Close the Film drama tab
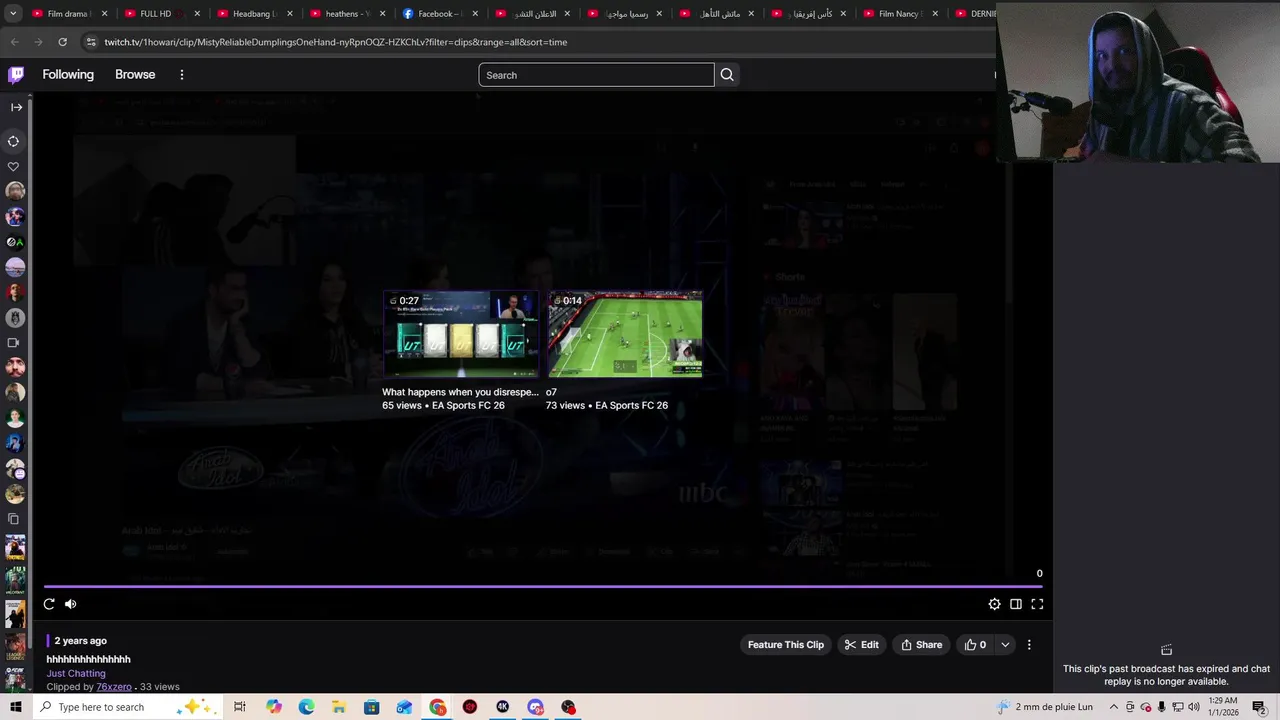 104,14
